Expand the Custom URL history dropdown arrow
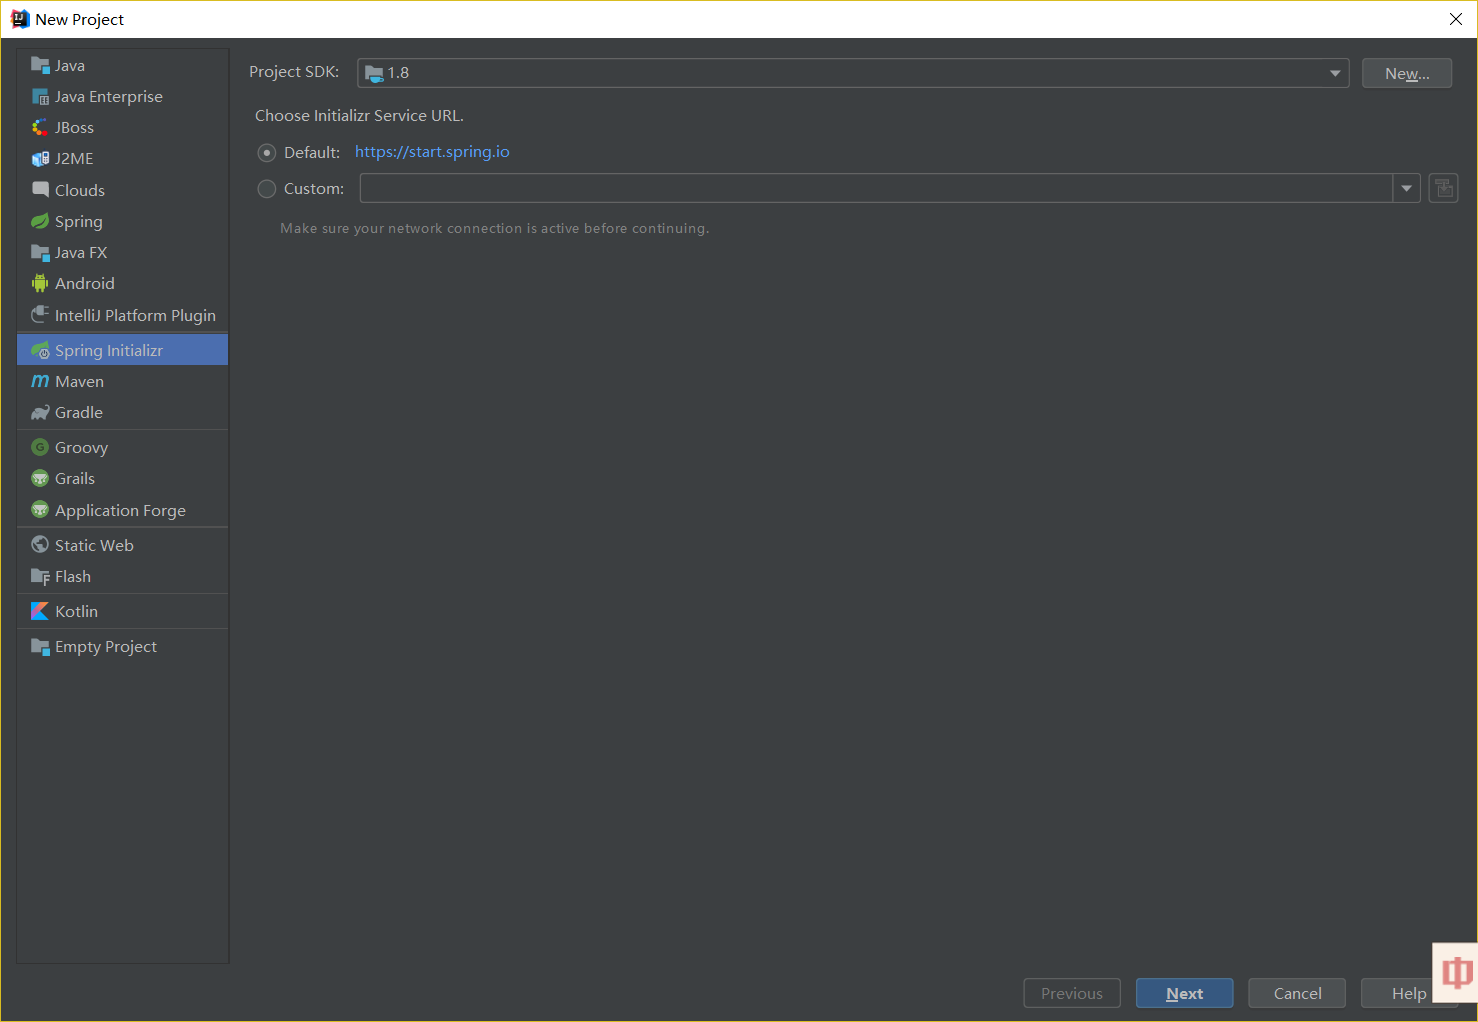The width and height of the screenshot is (1478, 1022). point(1407,188)
